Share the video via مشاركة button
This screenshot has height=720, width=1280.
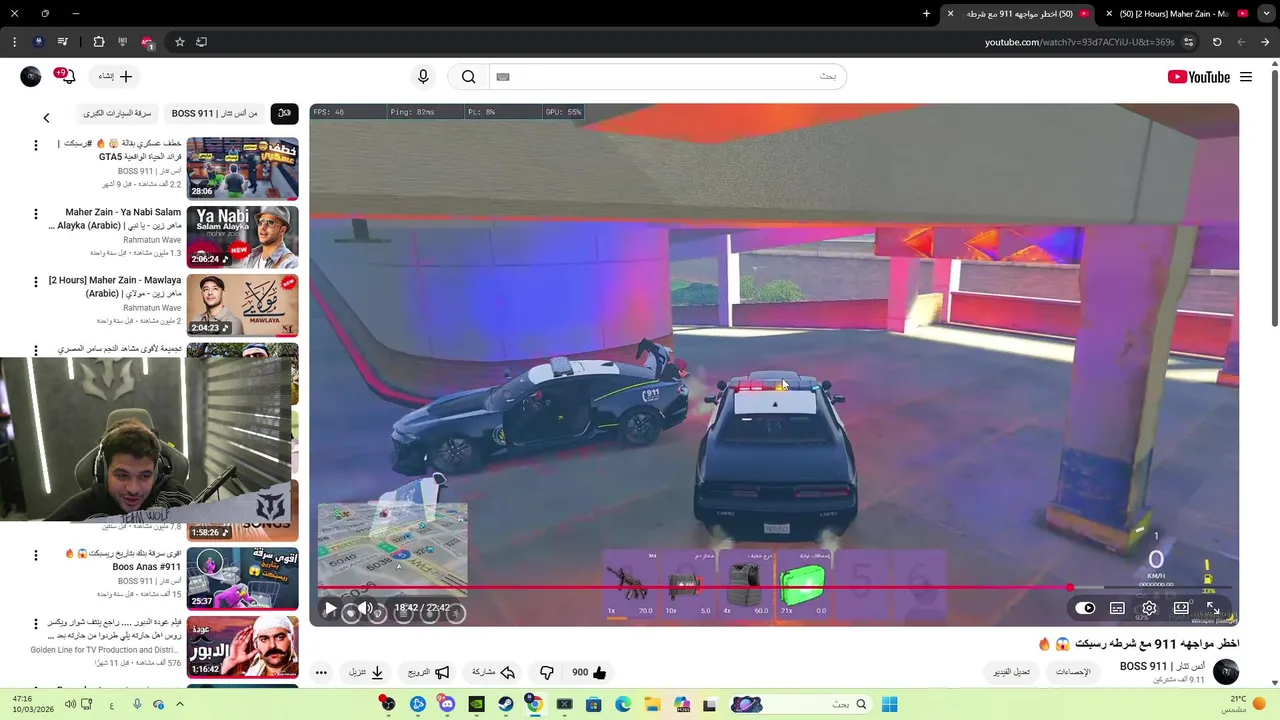(494, 673)
